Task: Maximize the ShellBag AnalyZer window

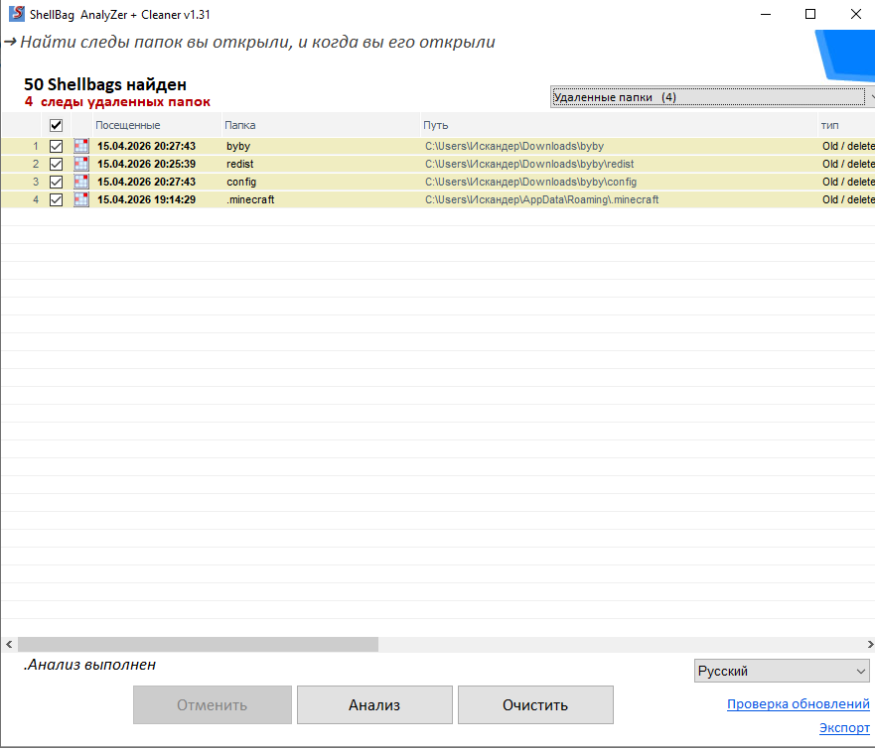Action: [810, 15]
